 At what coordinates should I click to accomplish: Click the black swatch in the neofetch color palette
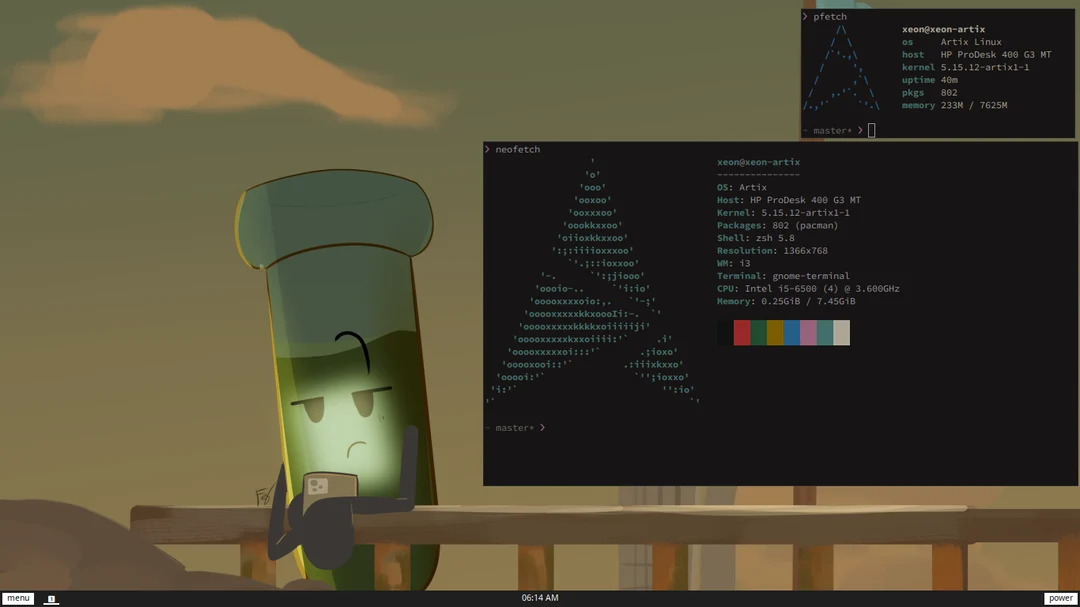725,332
